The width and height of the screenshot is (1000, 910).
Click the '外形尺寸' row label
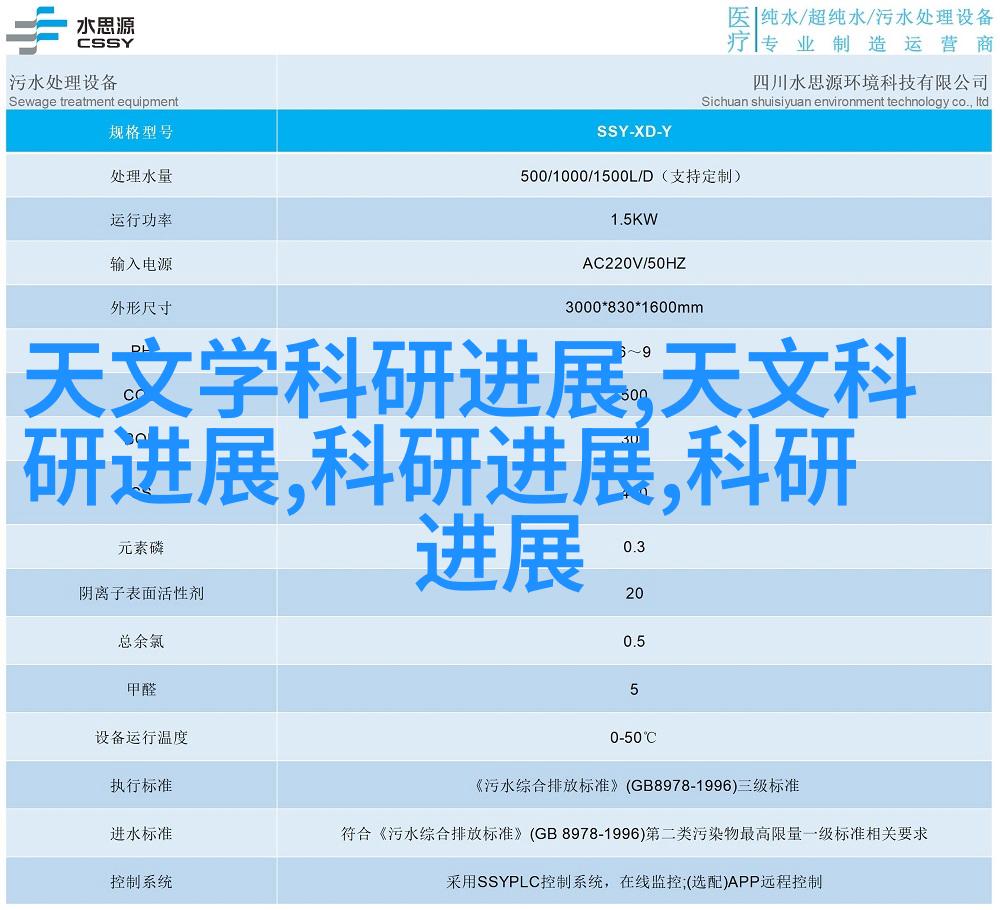tap(141, 308)
